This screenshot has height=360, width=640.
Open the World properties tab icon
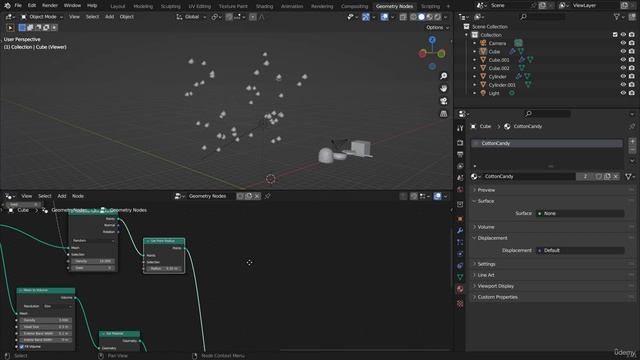(x=460, y=190)
